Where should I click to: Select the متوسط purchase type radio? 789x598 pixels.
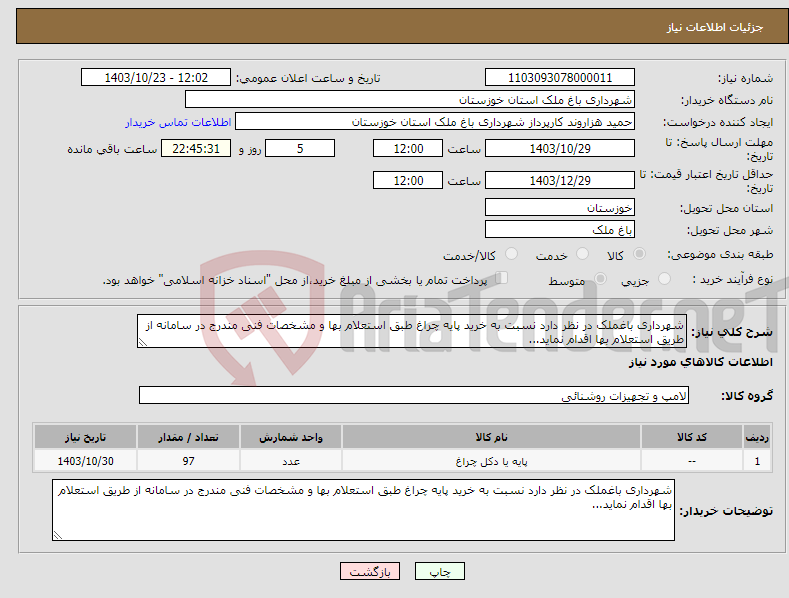(x=600, y=279)
